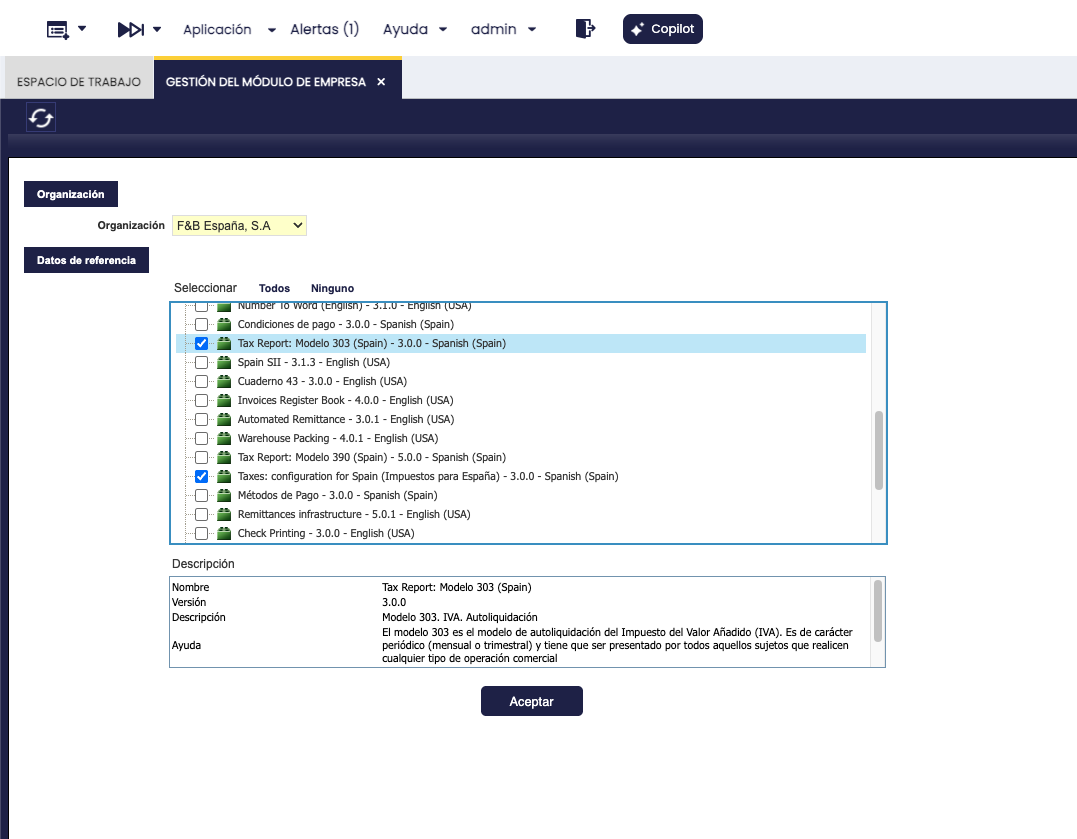Click the refresh icon in the toolbar
Image resolution: width=1077 pixels, height=839 pixels.
point(41,118)
